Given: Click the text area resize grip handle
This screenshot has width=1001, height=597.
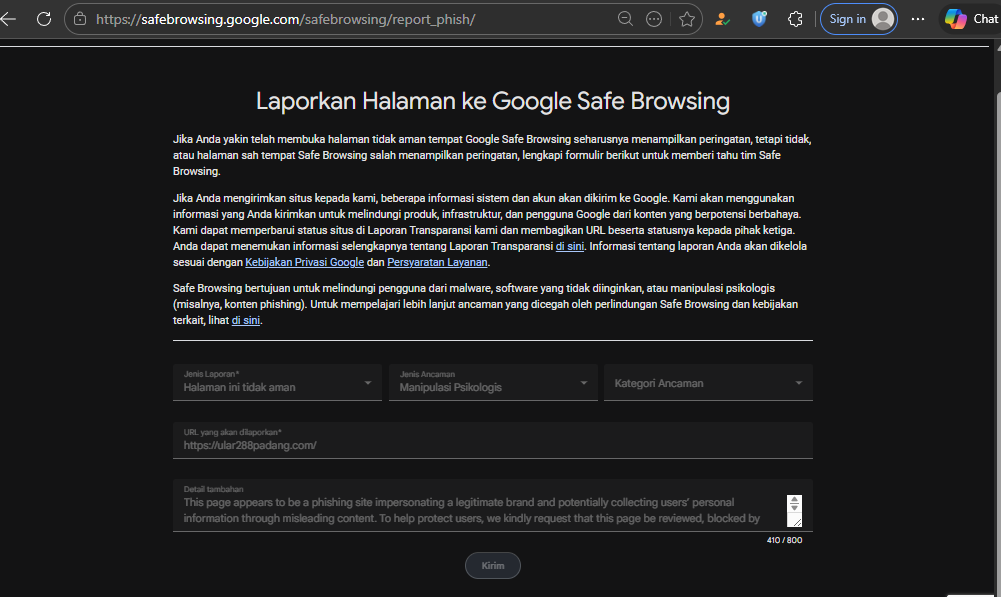Looking at the screenshot, I should tap(796, 522).
